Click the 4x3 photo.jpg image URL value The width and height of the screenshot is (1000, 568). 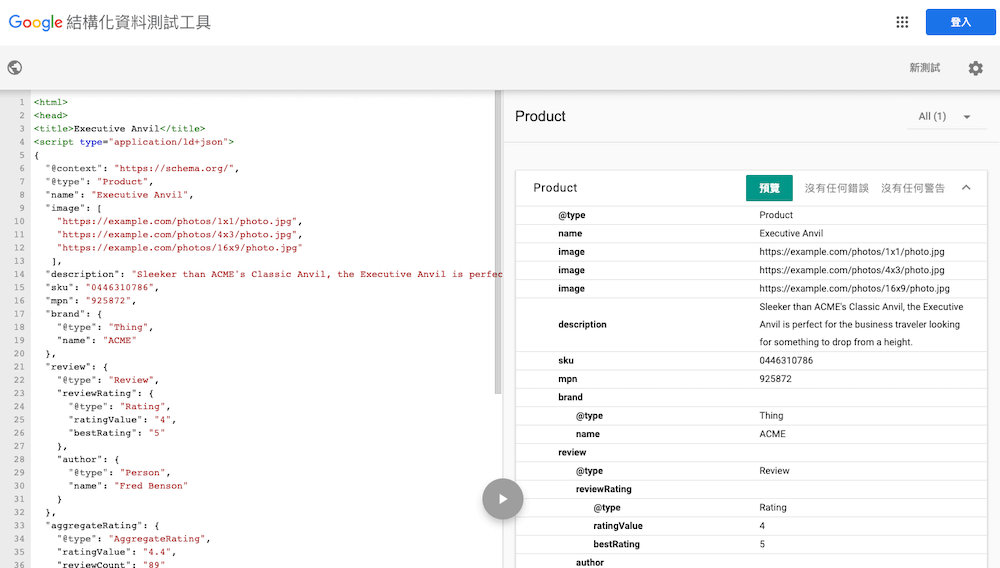pos(851,270)
